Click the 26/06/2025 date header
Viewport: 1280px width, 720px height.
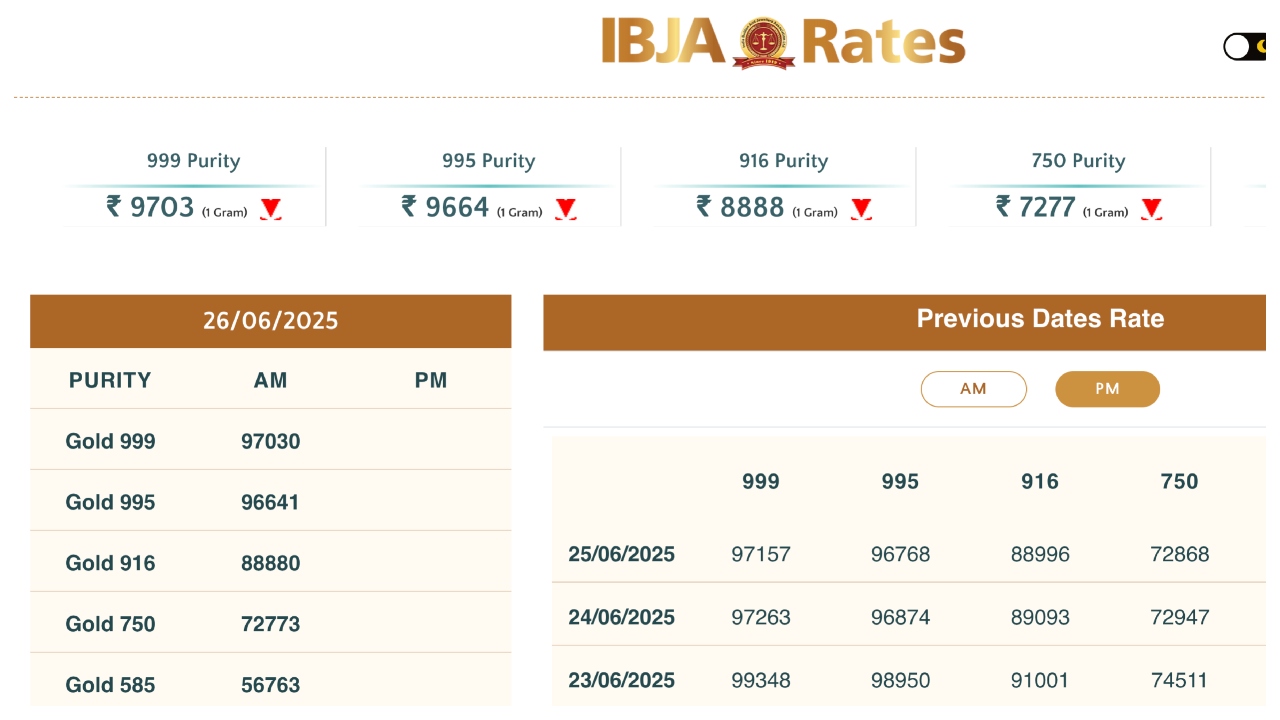(x=270, y=321)
